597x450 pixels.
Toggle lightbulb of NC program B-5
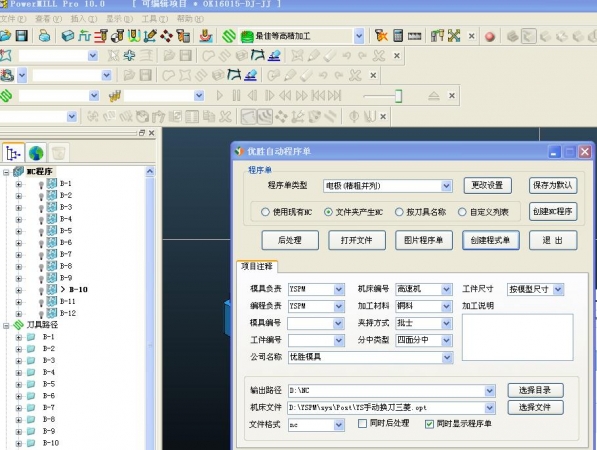point(41,232)
